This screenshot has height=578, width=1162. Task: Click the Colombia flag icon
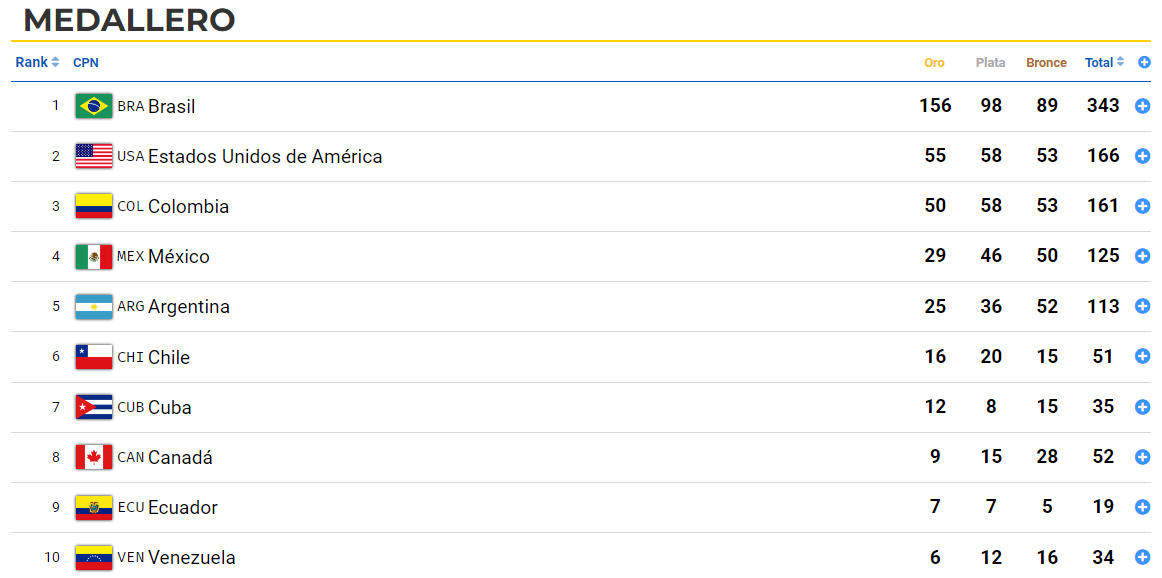tap(94, 206)
